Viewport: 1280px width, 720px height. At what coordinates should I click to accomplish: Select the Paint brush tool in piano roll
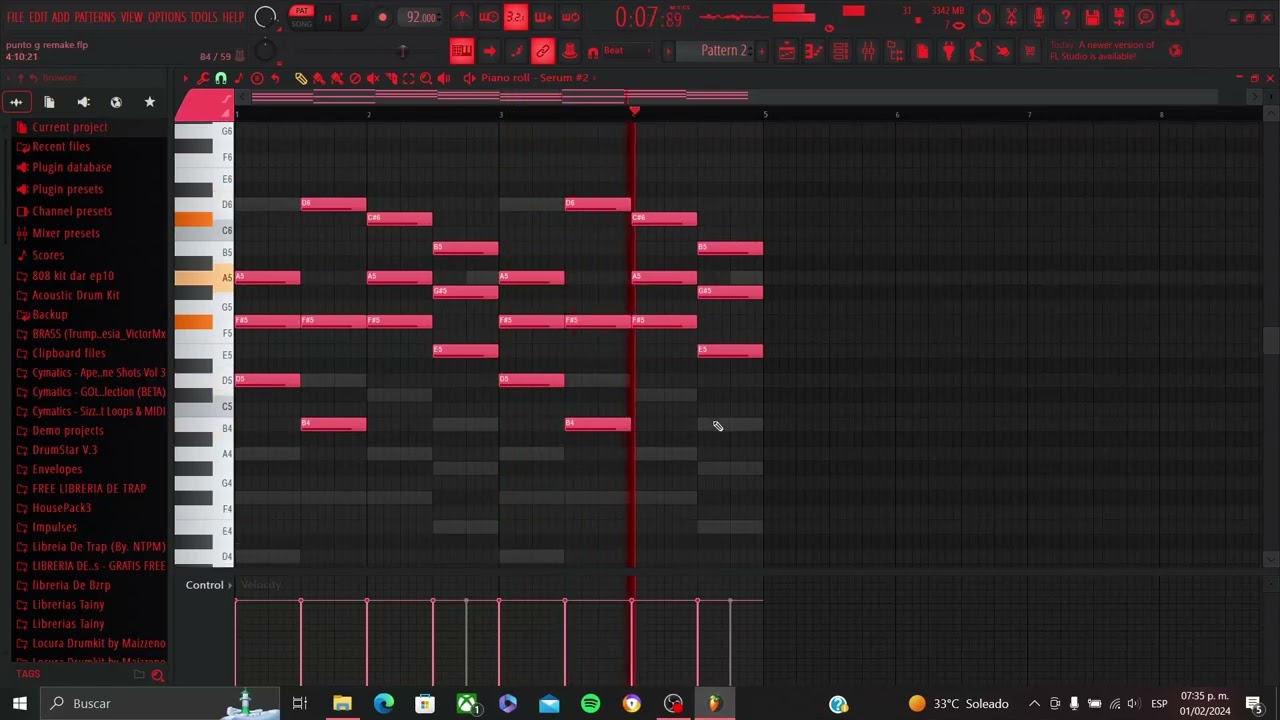coord(319,78)
